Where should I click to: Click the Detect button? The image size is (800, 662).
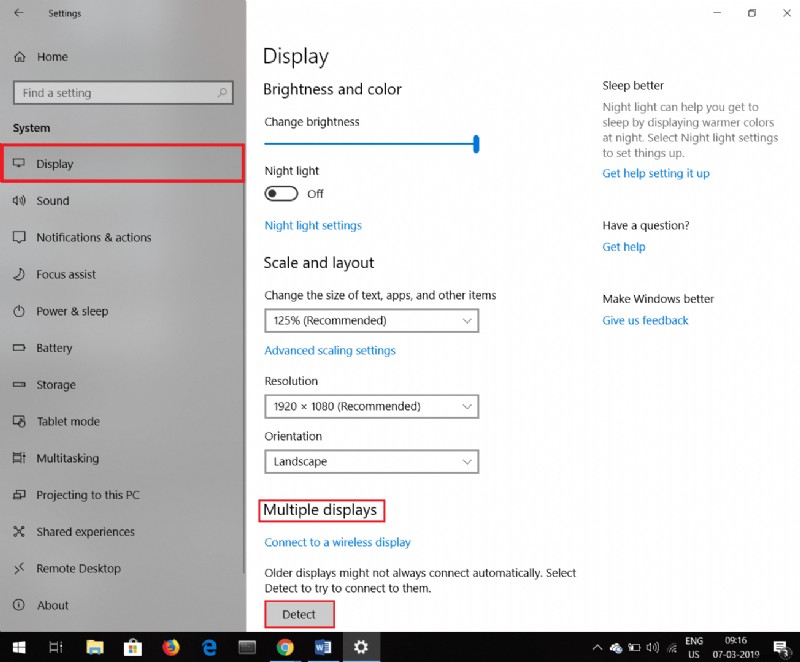(x=298, y=613)
